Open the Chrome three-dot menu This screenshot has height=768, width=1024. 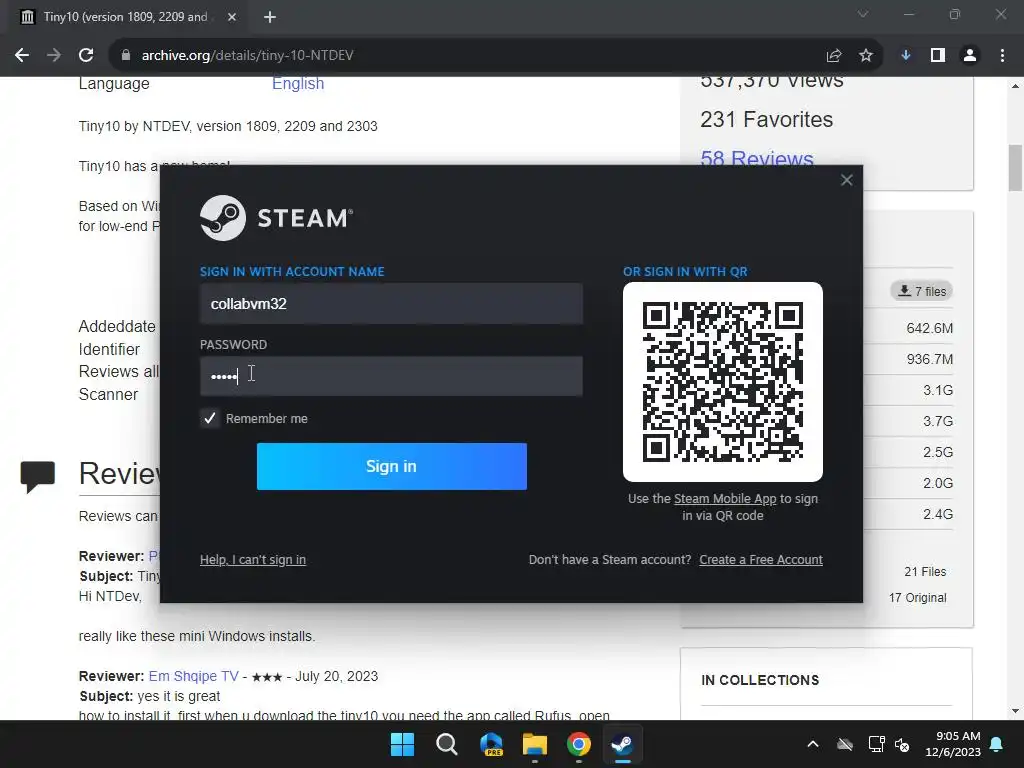coord(1002,56)
